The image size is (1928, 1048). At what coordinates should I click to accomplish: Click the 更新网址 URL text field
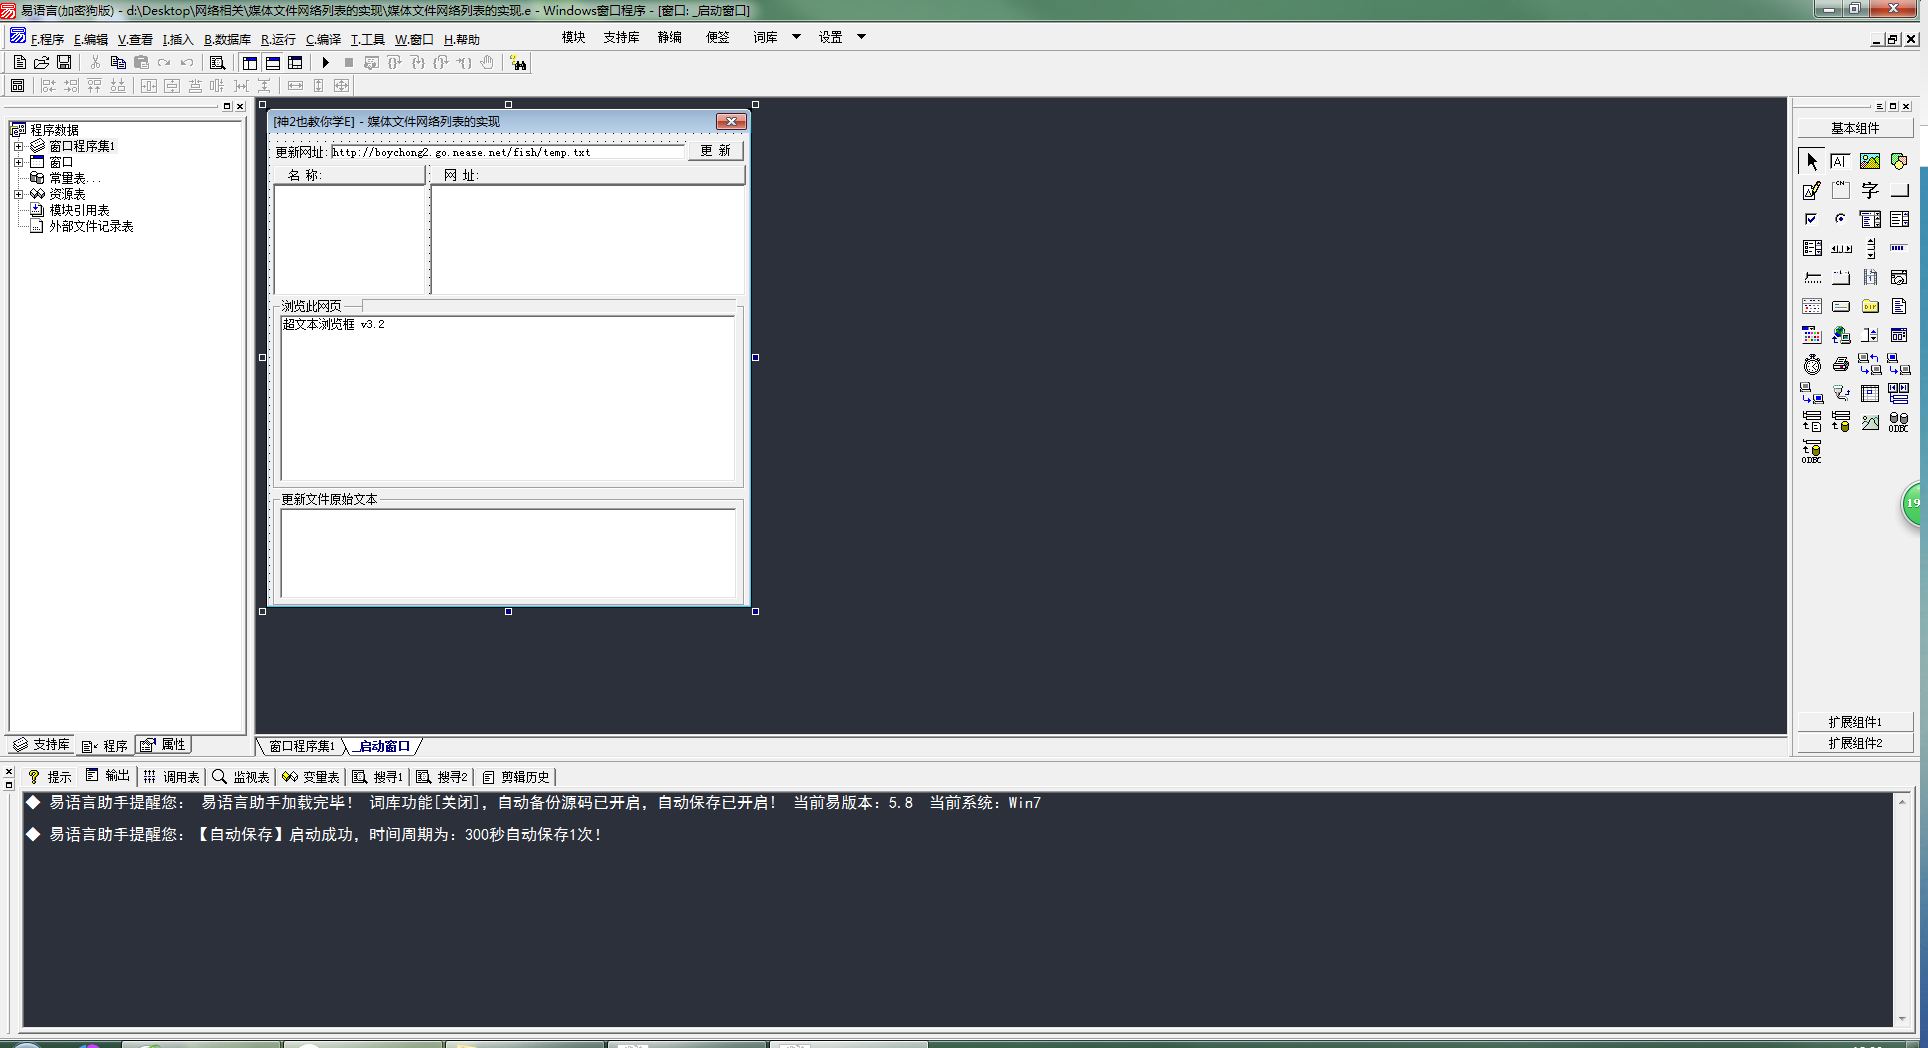click(507, 152)
